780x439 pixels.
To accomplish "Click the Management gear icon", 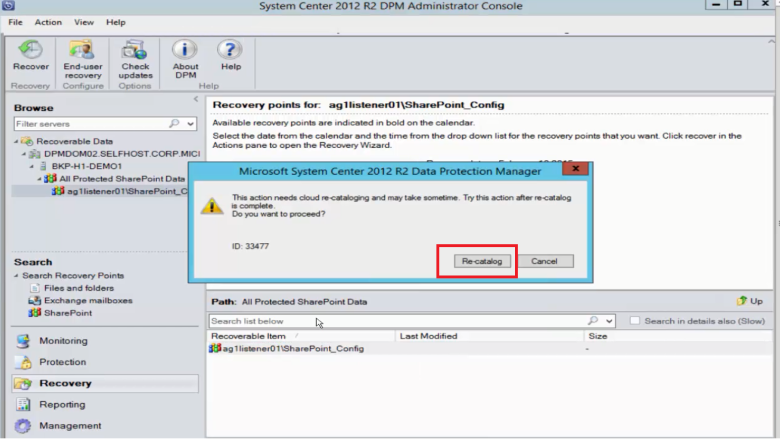I will (22, 426).
